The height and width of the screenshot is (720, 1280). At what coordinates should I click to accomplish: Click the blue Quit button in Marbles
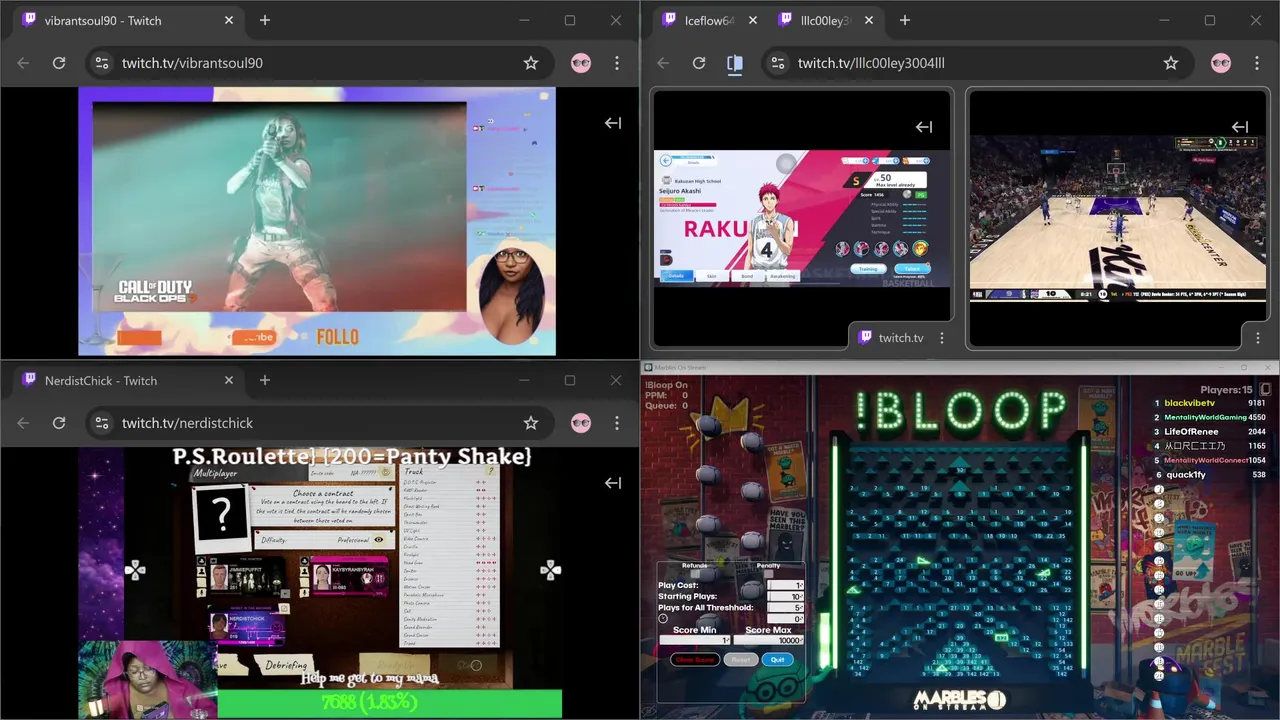[x=778, y=660]
